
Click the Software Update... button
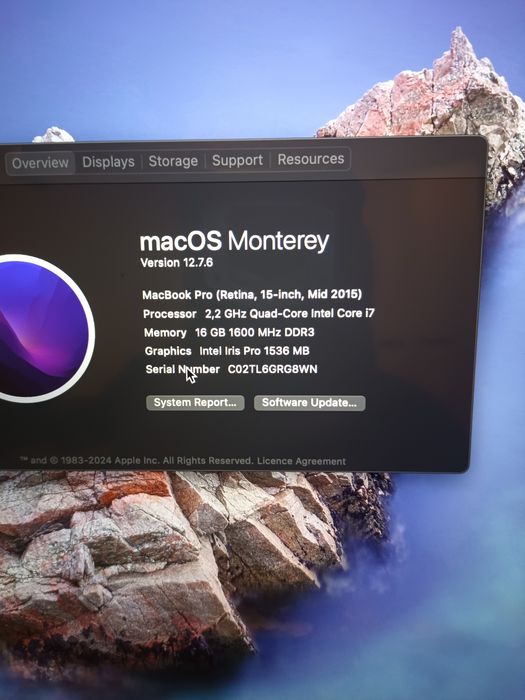pos(309,403)
